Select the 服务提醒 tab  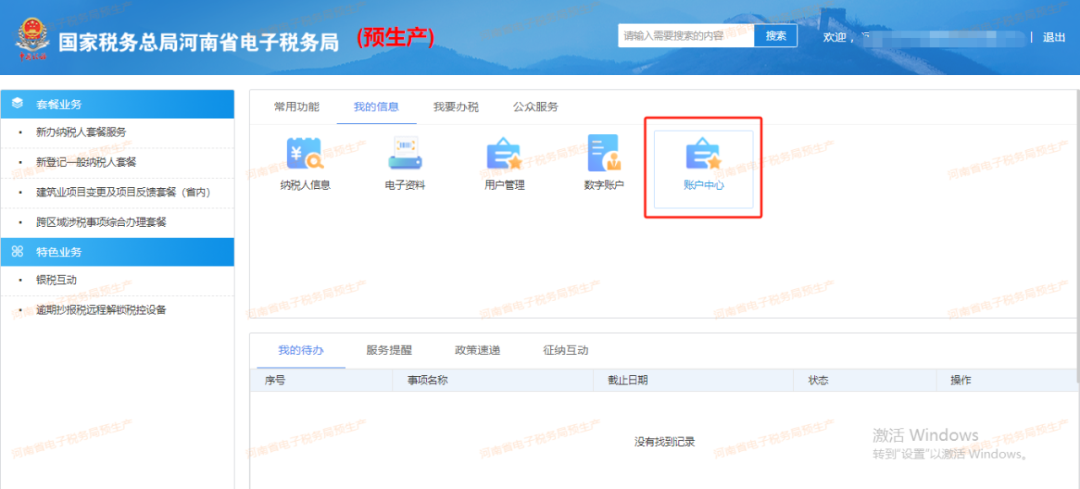[389, 350]
